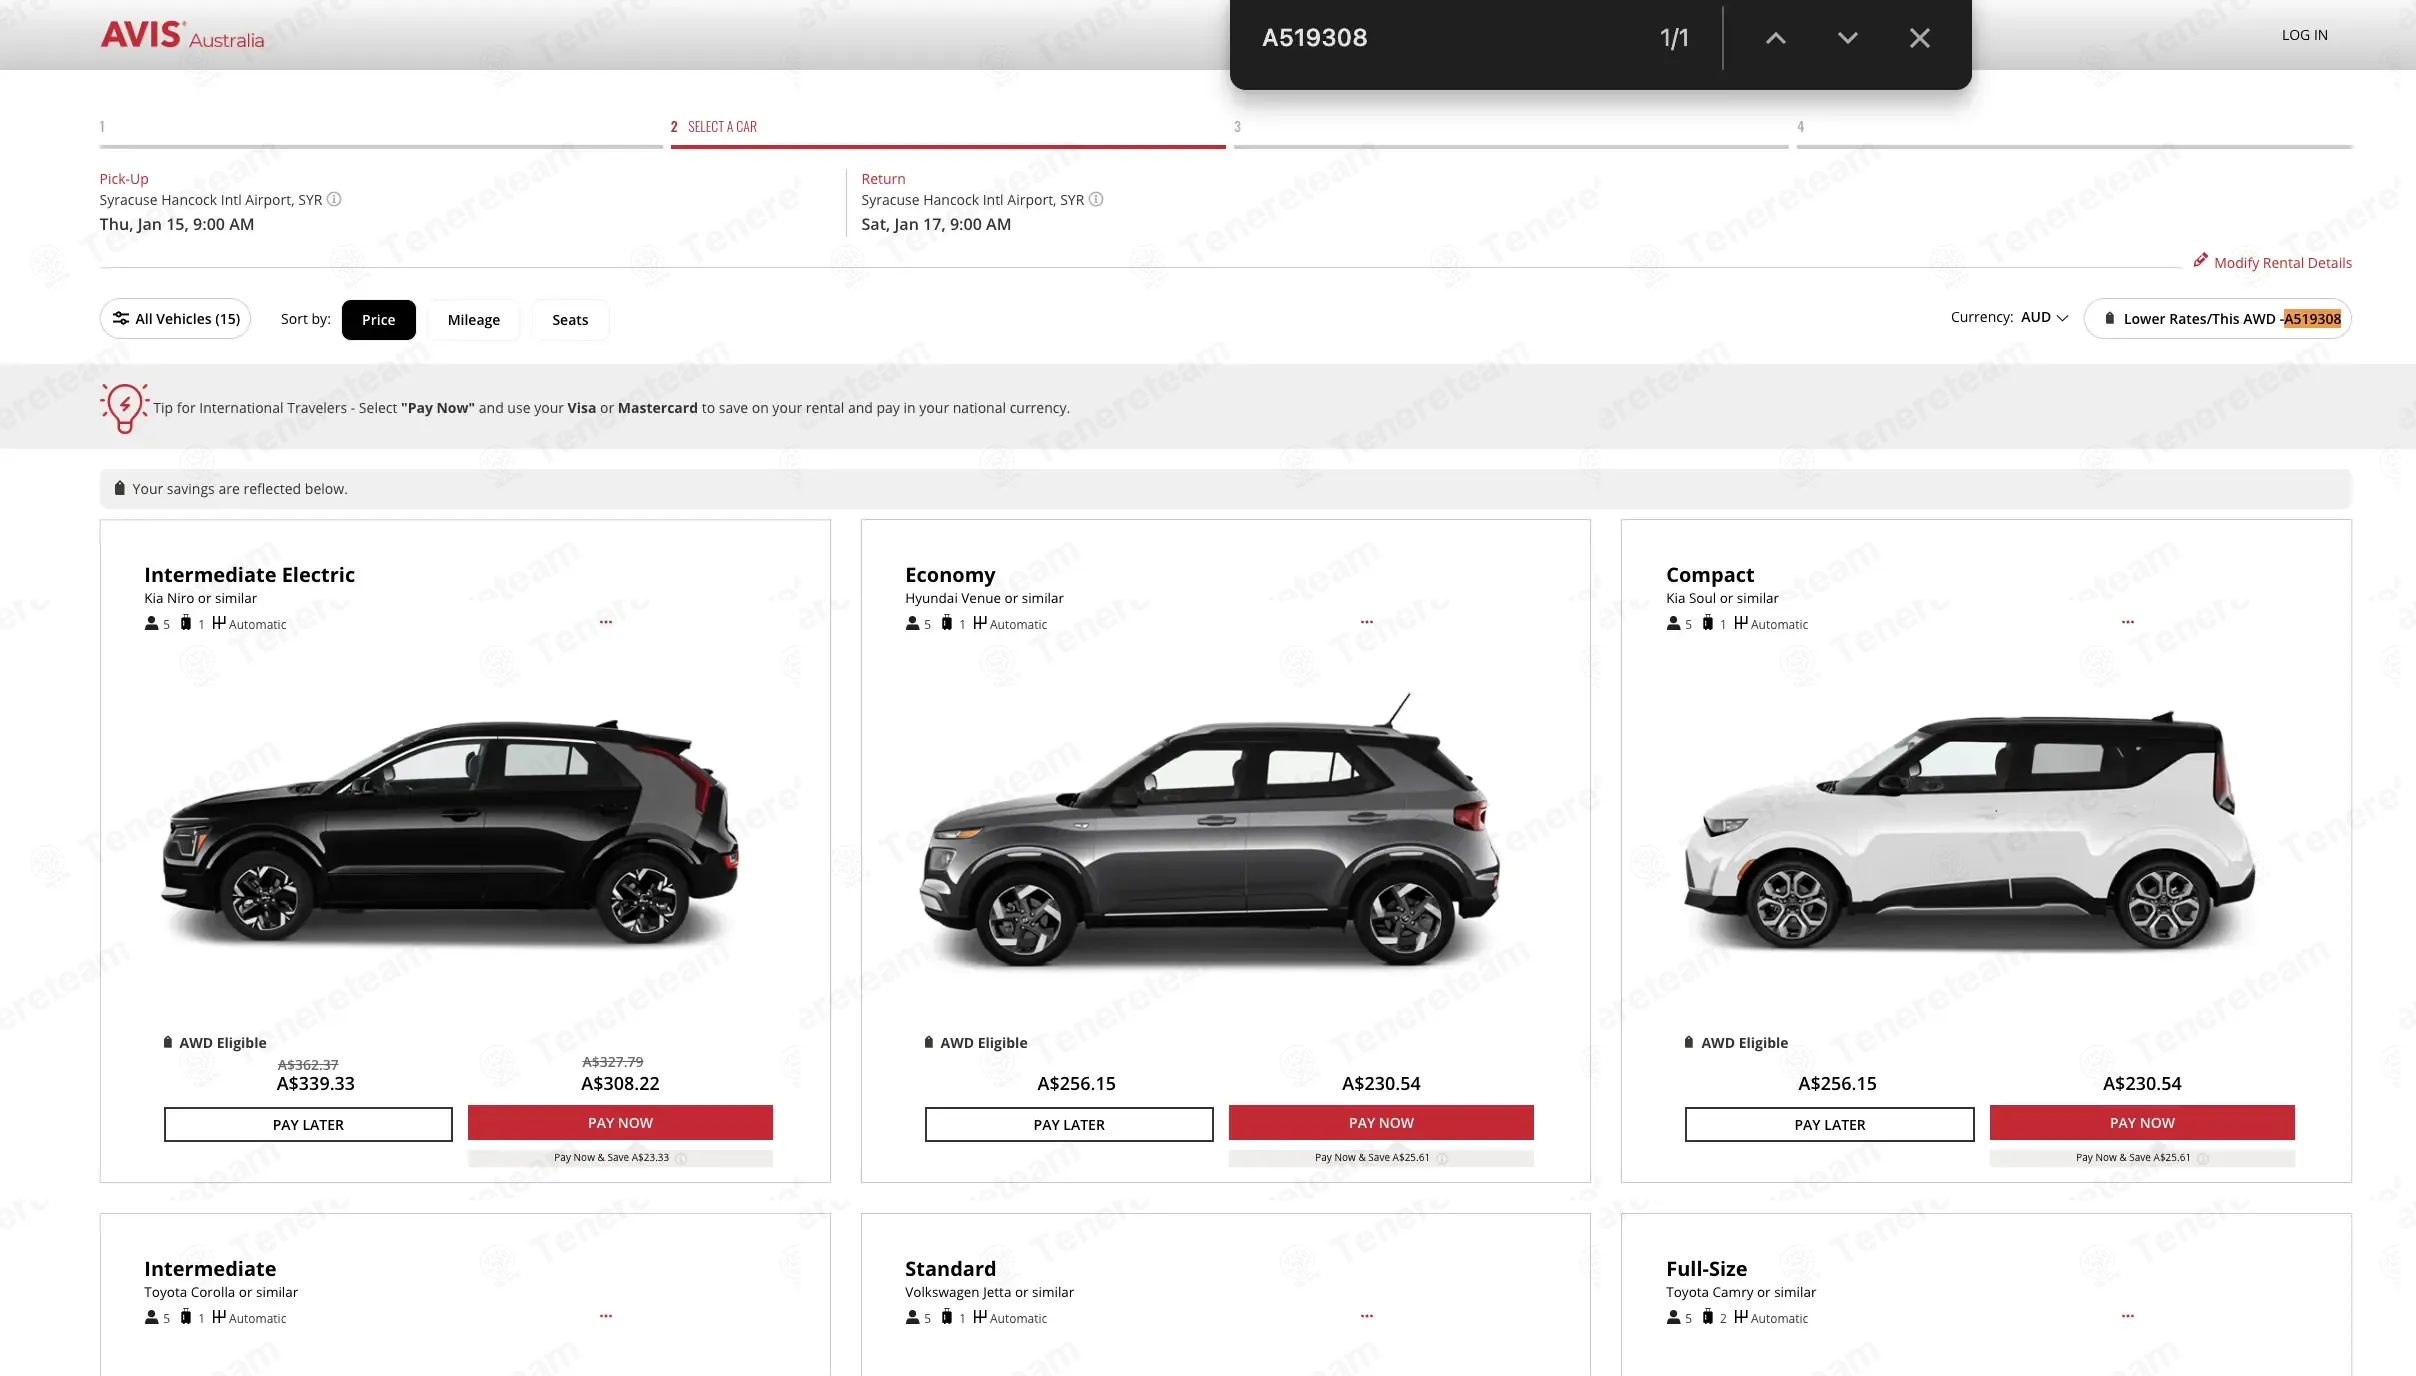Screen dimensions: 2416x1376
Task: Open the All Vehicles (15) filter
Action: coord(175,319)
